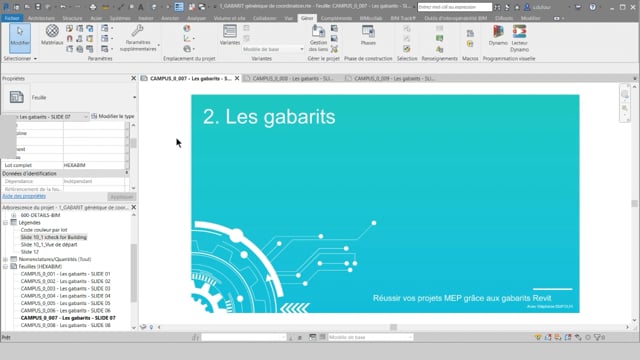The image size is (640, 360).
Task: Launch the Dynamo tool
Action: pos(498,35)
